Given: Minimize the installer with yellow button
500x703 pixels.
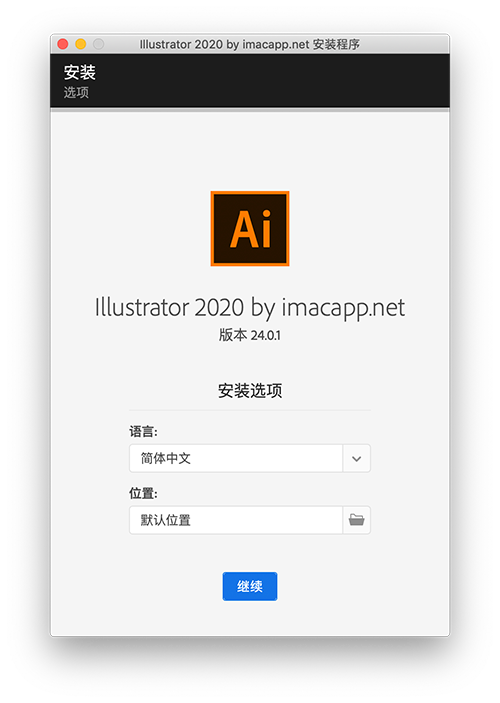Looking at the screenshot, I should (x=81, y=44).
